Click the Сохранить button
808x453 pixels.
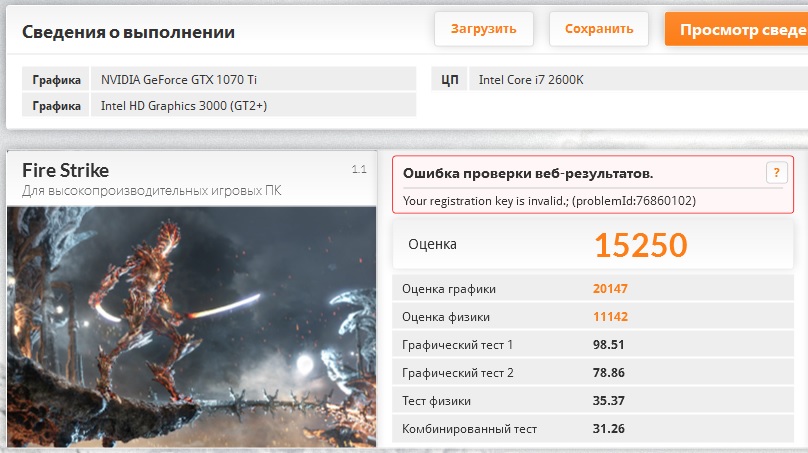tap(599, 29)
